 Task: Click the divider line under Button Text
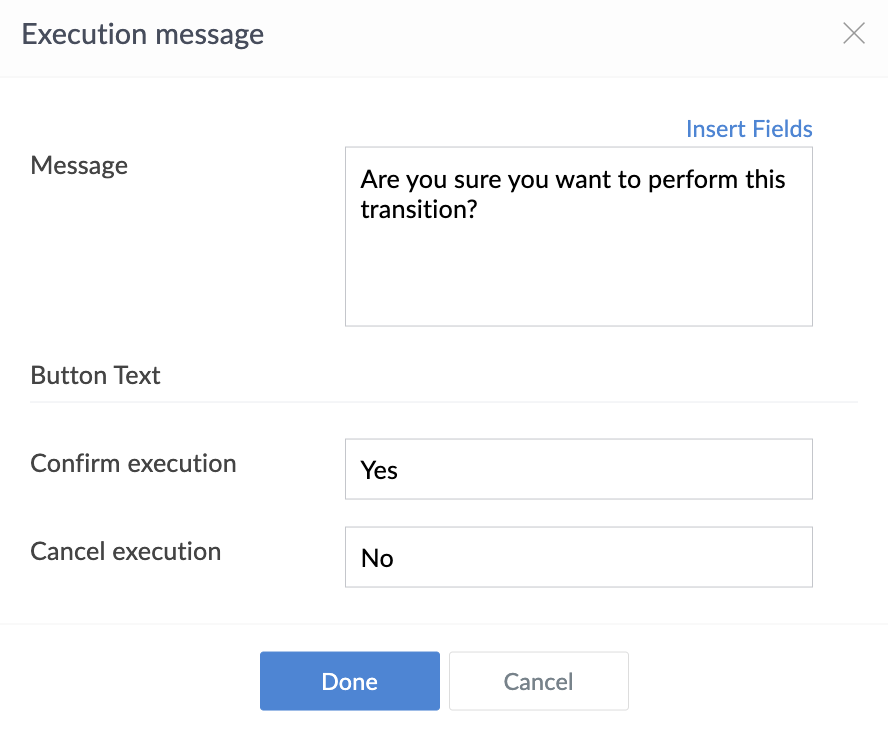click(444, 402)
